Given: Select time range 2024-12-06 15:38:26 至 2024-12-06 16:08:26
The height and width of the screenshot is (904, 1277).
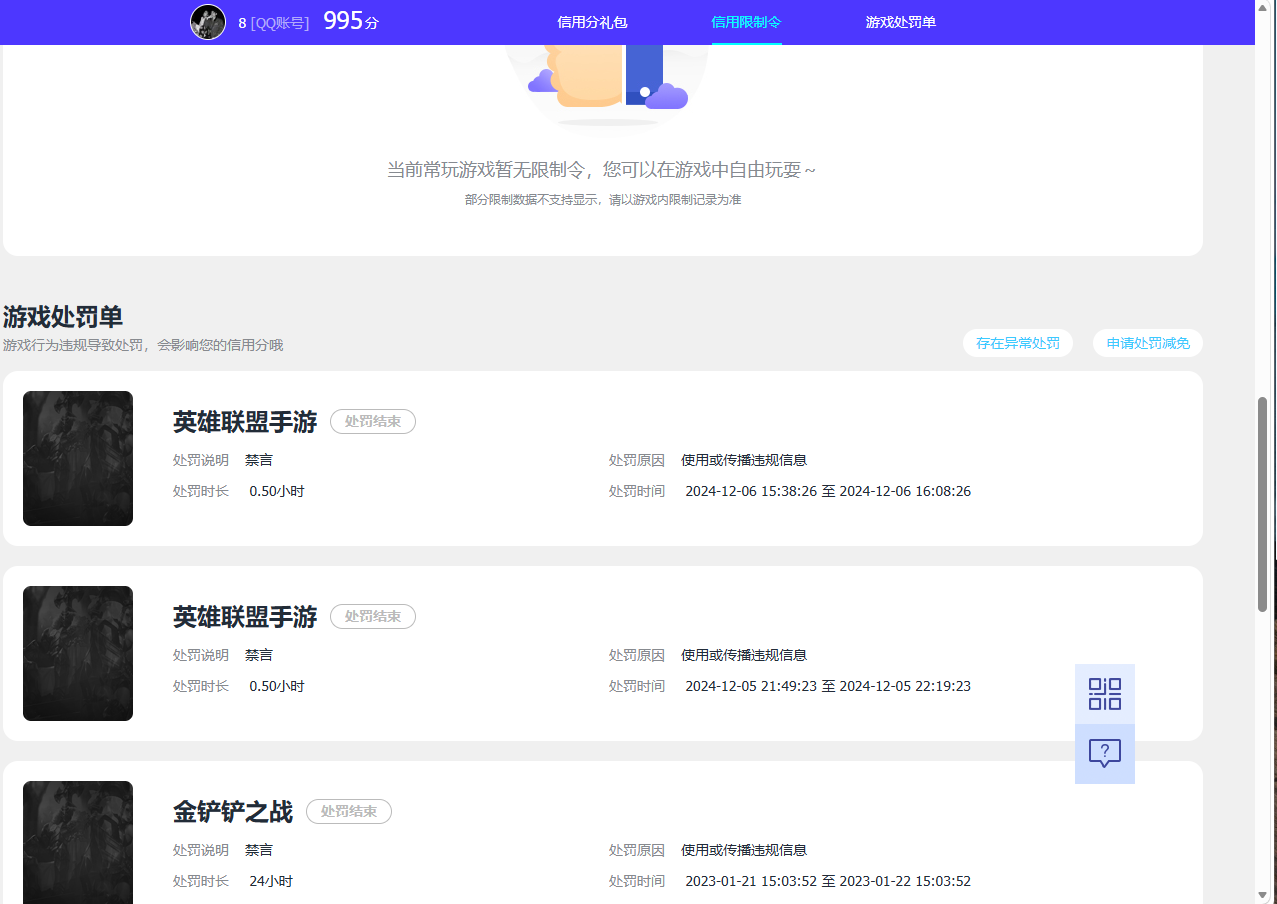Looking at the screenshot, I should tap(828, 492).
